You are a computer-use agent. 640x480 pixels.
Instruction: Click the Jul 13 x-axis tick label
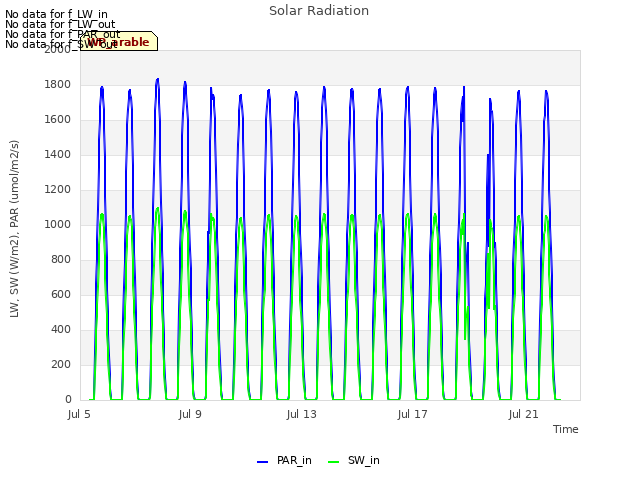coord(302,415)
